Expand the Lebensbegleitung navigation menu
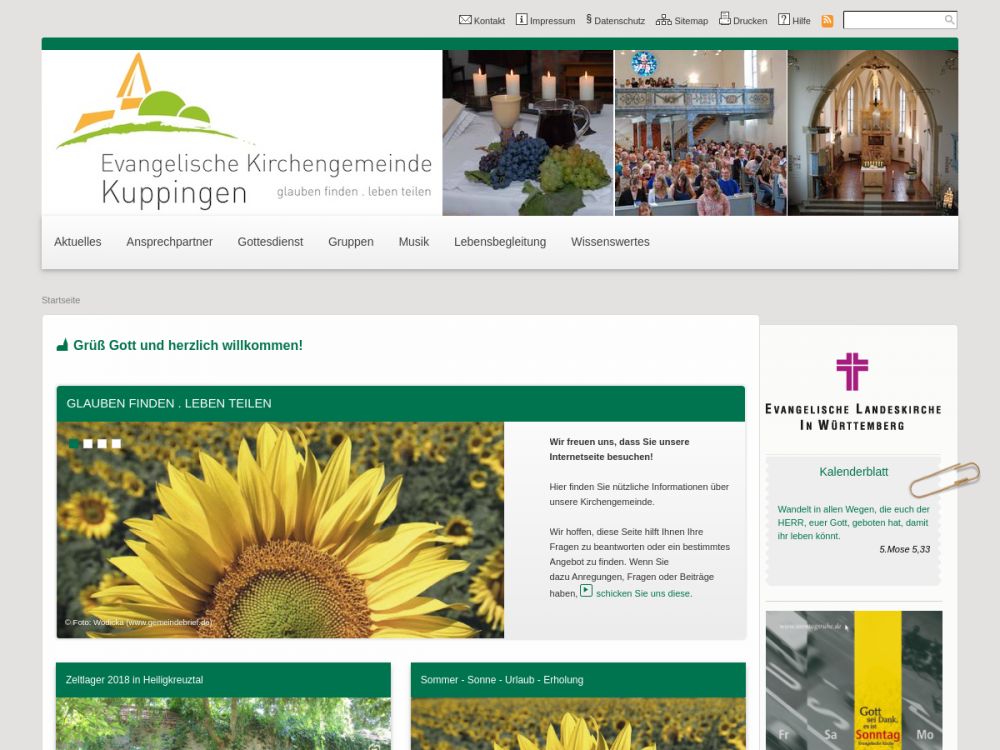The width and height of the screenshot is (1000, 750). point(499,242)
